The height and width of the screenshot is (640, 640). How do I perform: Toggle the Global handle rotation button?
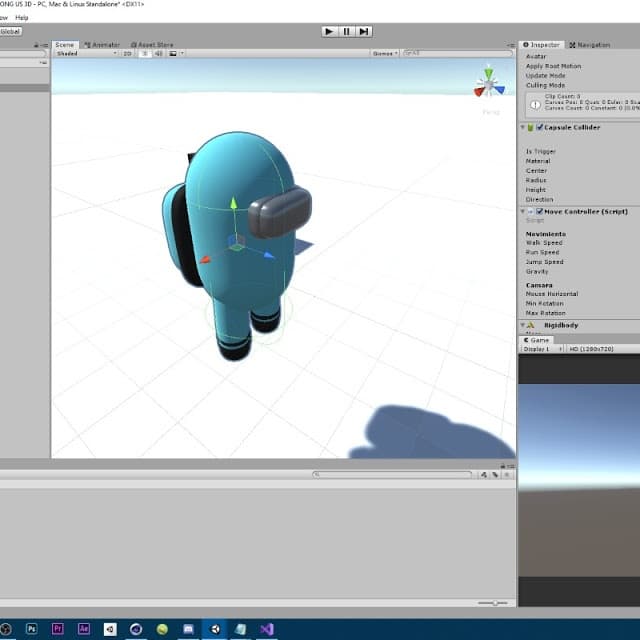(11, 31)
